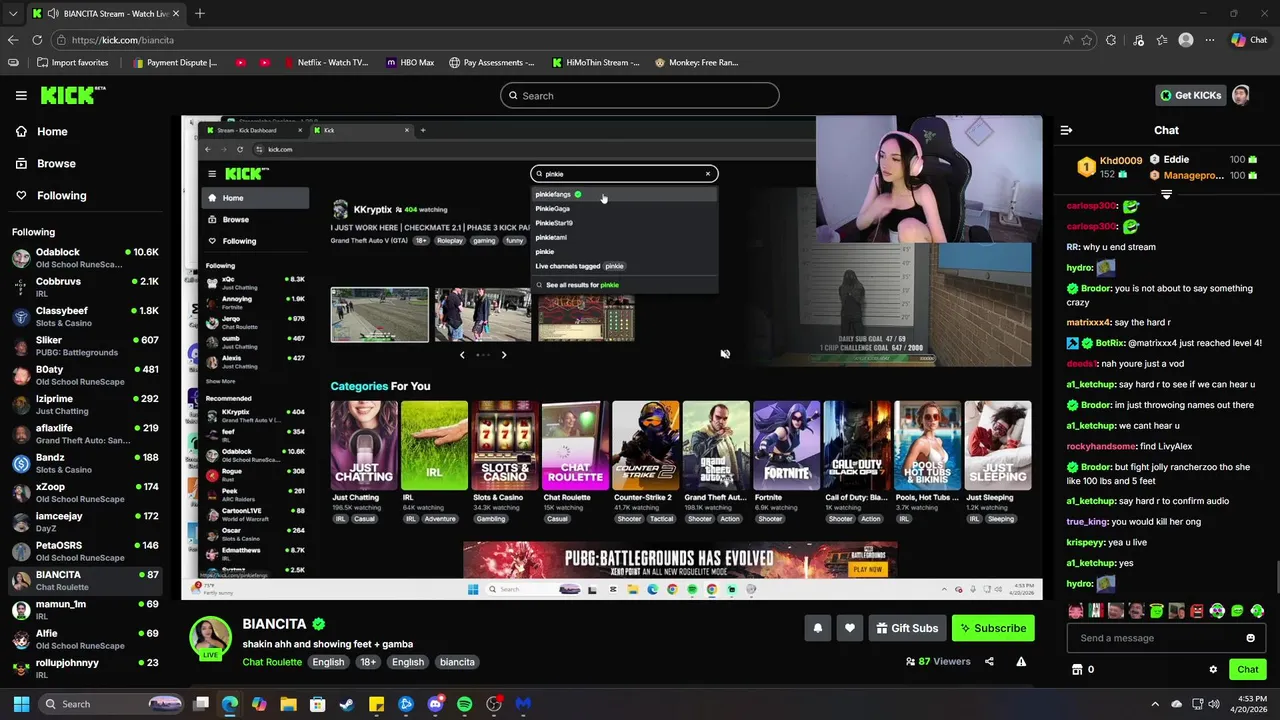Open xZoop channel in Following list
Image resolution: width=1280 pixels, height=720 pixels.
[x=85, y=492]
